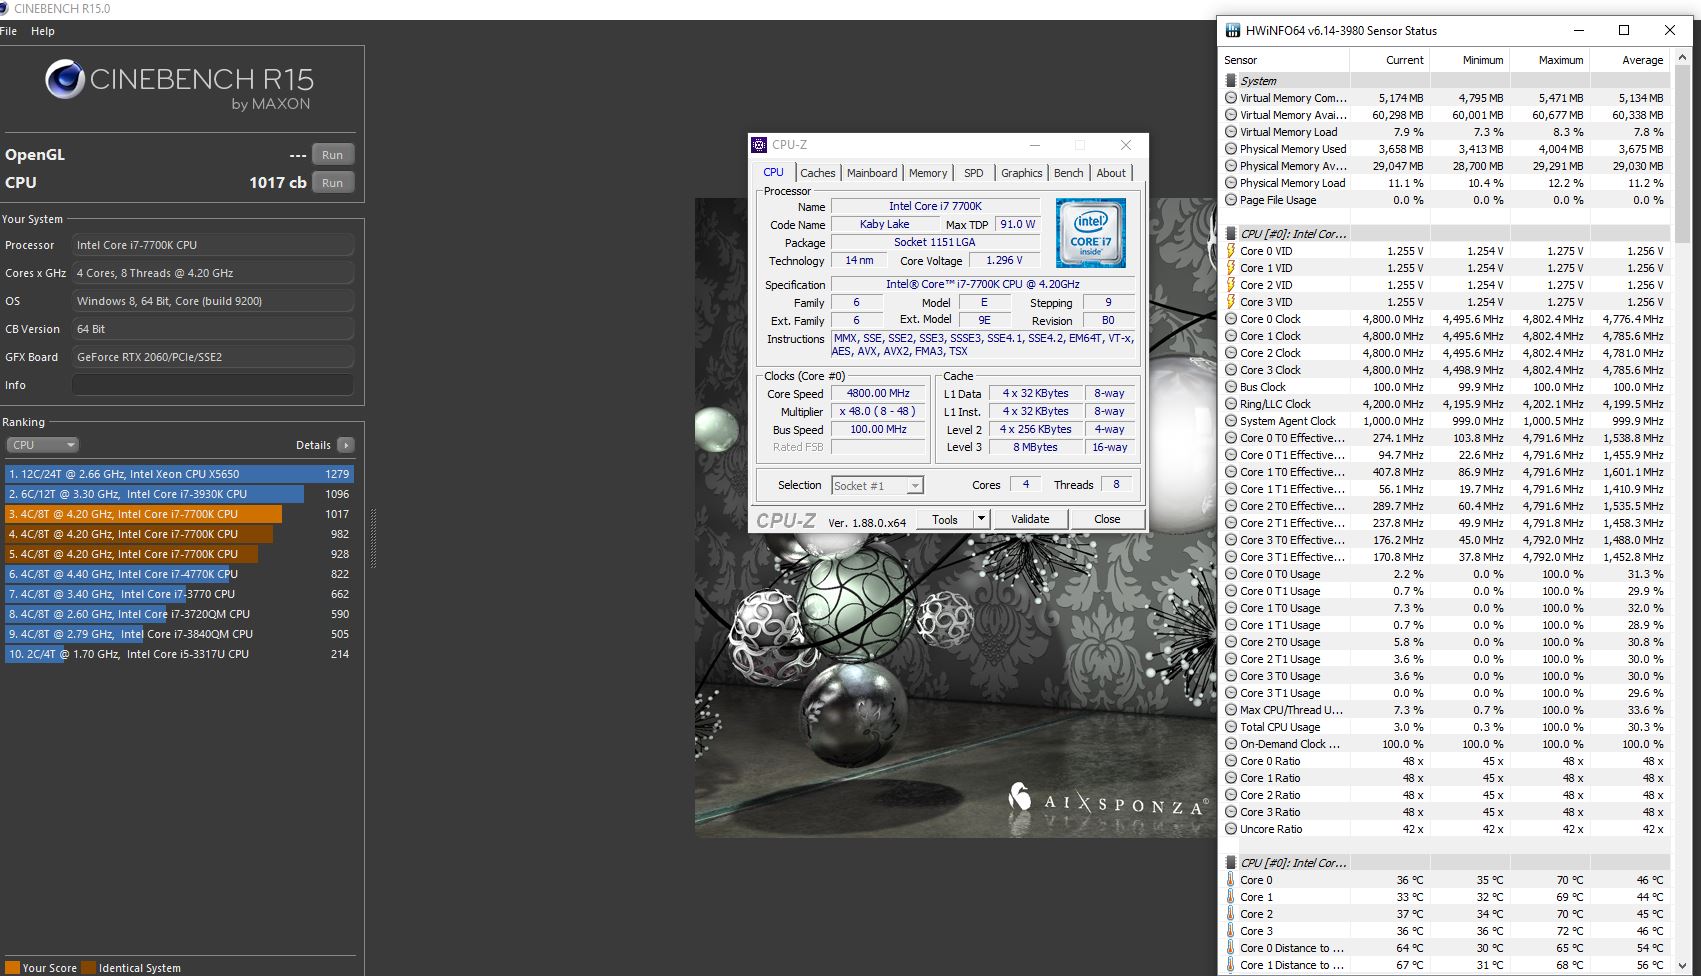Click the Info field in Cinebench
Viewport: 1701px width, 976px height.
pyautogui.click(x=213, y=385)
